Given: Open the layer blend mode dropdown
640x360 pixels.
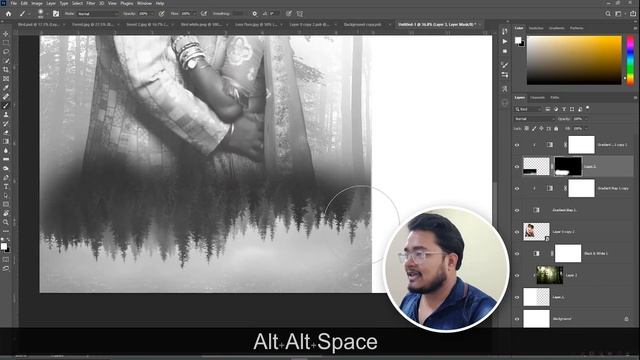Looking at the screenshot, I should [x=534, y=119].
